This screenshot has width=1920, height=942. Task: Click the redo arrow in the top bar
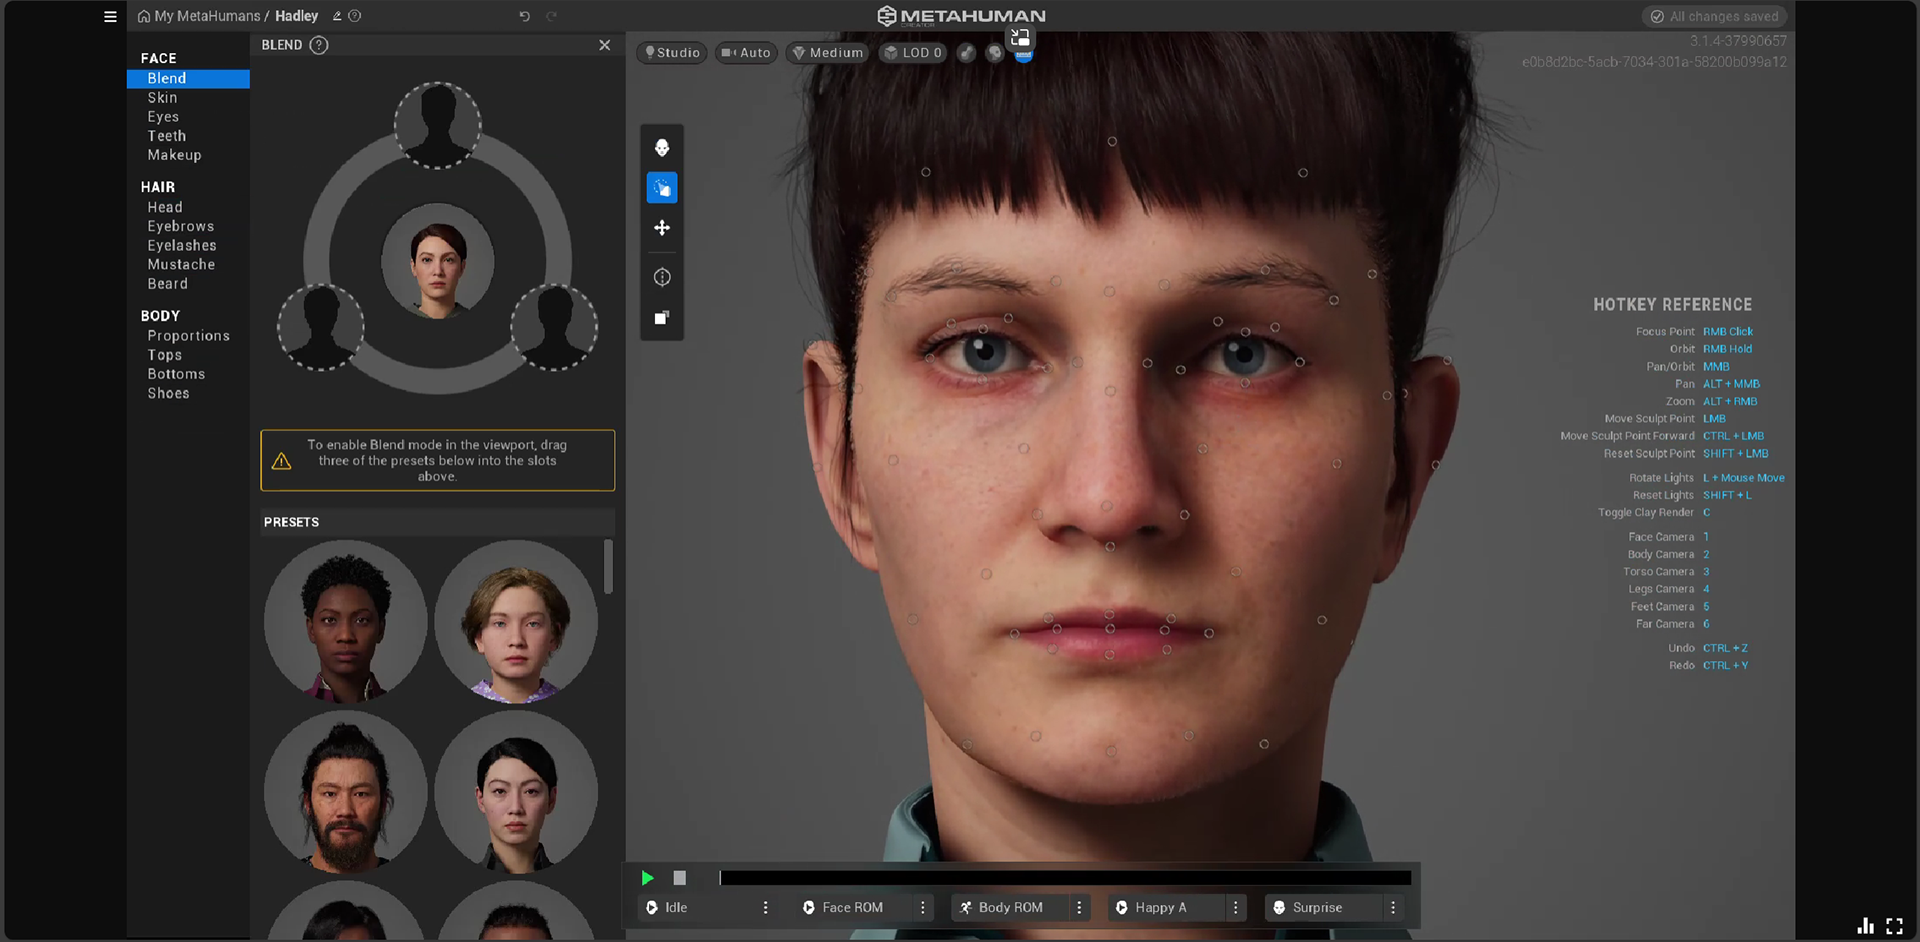pos(551,16)
